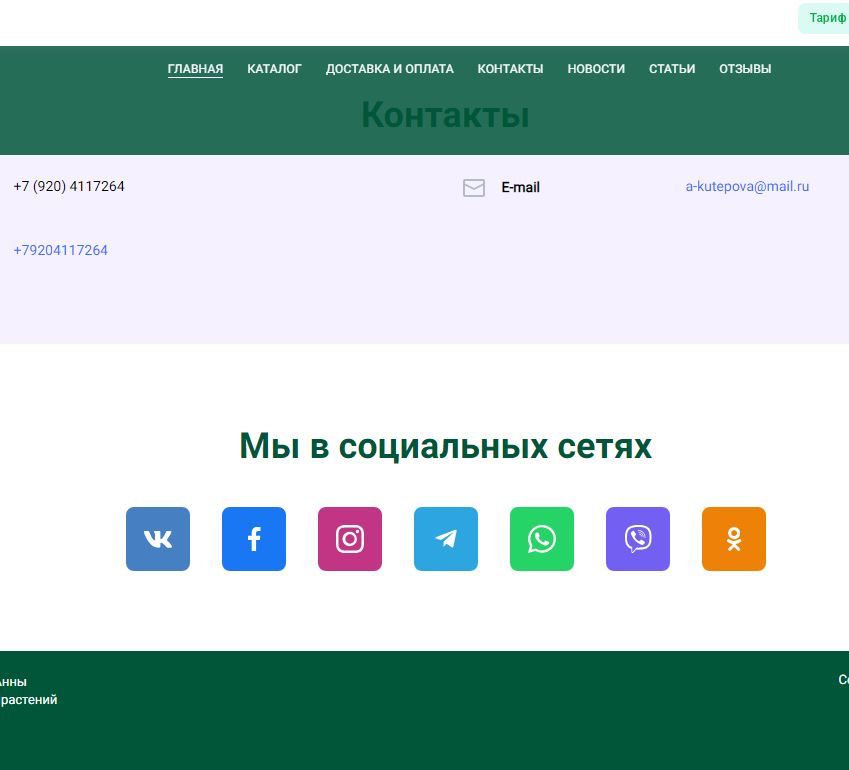Click the Мы в социальных сетях heading
Image resolution: width=849 pixels, height=770 pixels.
click(x=445, y=446)
